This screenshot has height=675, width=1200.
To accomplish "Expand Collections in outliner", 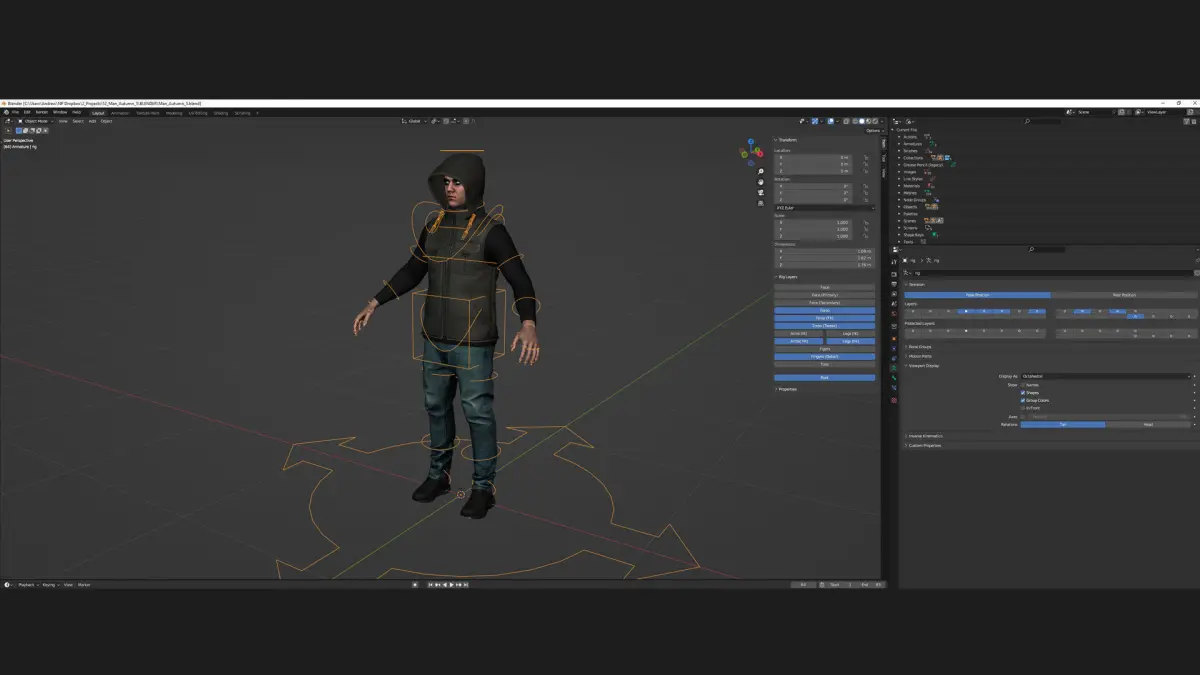I will click(x=898, y=158).
